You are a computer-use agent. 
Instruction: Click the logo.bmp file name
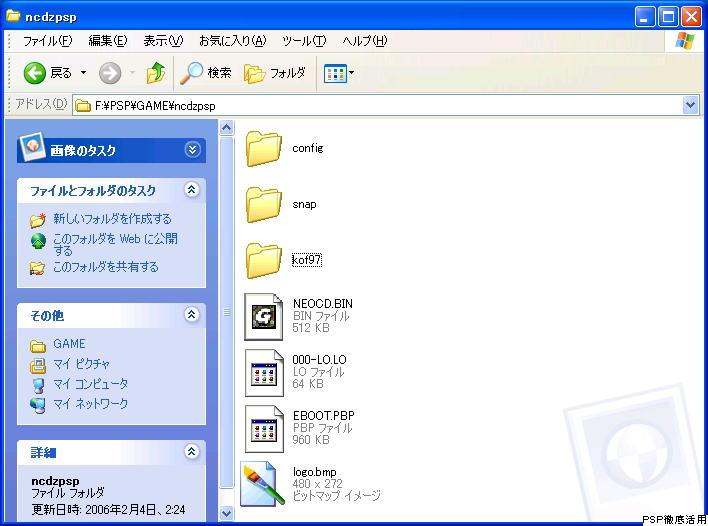(315, 472)
